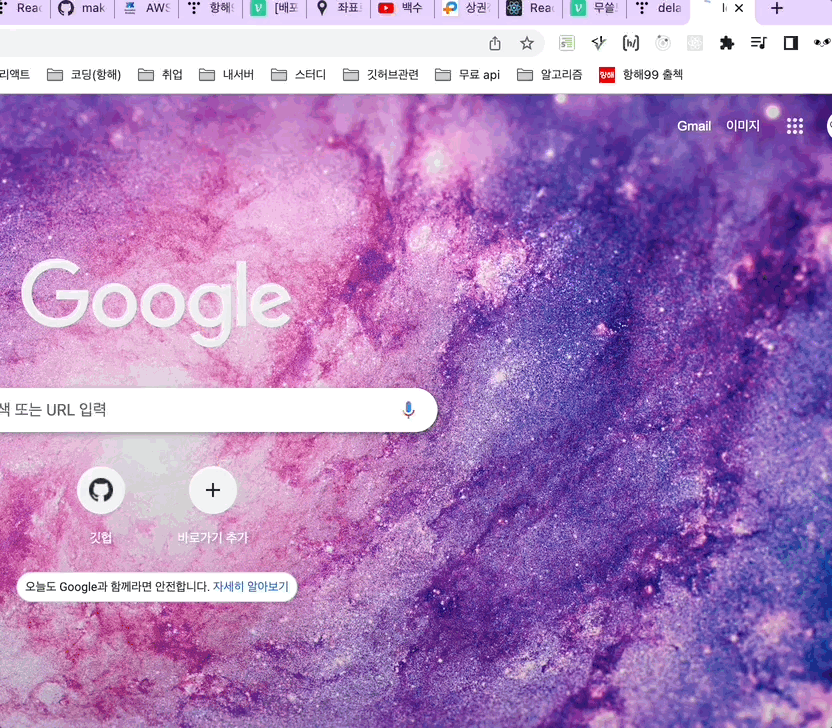Open the 이미지 images link

click(742, 126)
